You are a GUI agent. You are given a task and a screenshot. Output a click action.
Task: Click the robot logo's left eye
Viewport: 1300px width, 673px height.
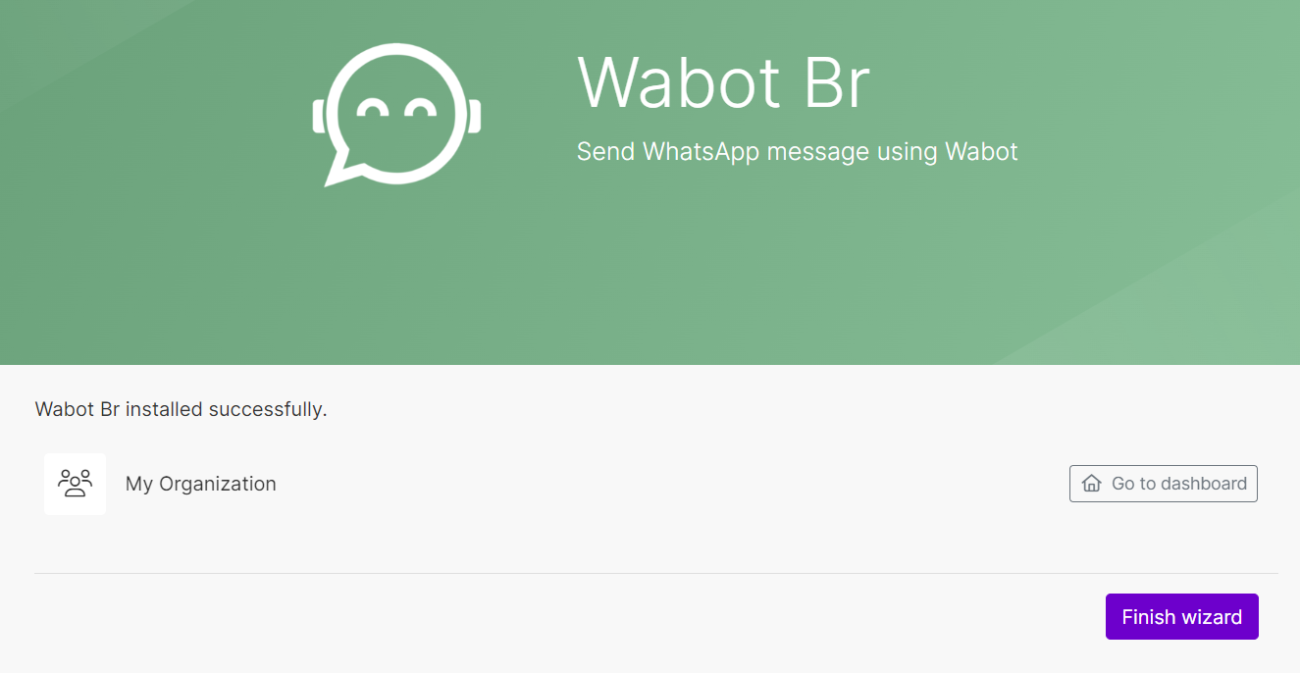point(373,108)
